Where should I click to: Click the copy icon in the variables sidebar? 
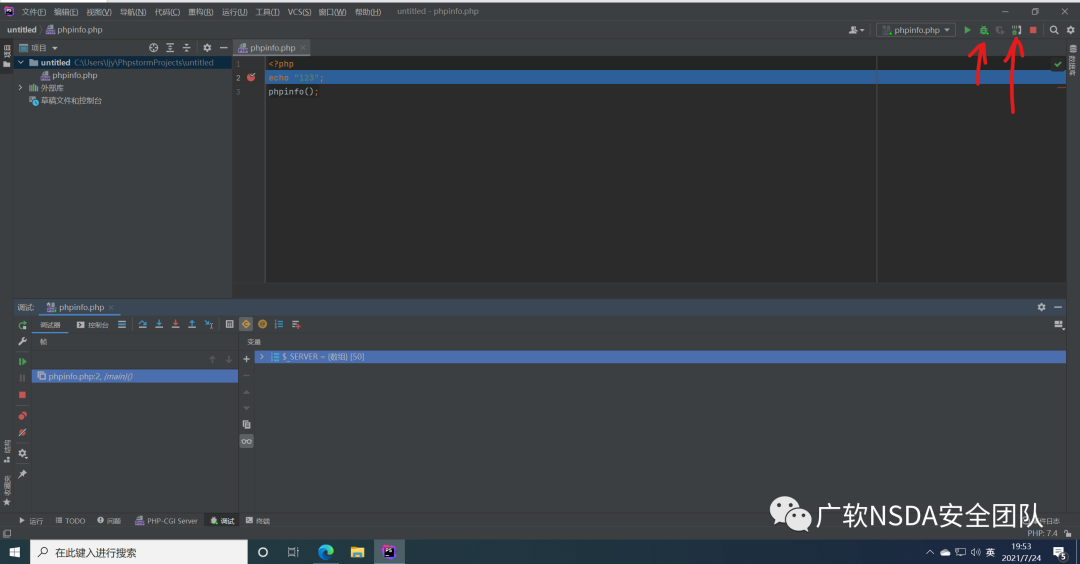click(x=247, y=425)
